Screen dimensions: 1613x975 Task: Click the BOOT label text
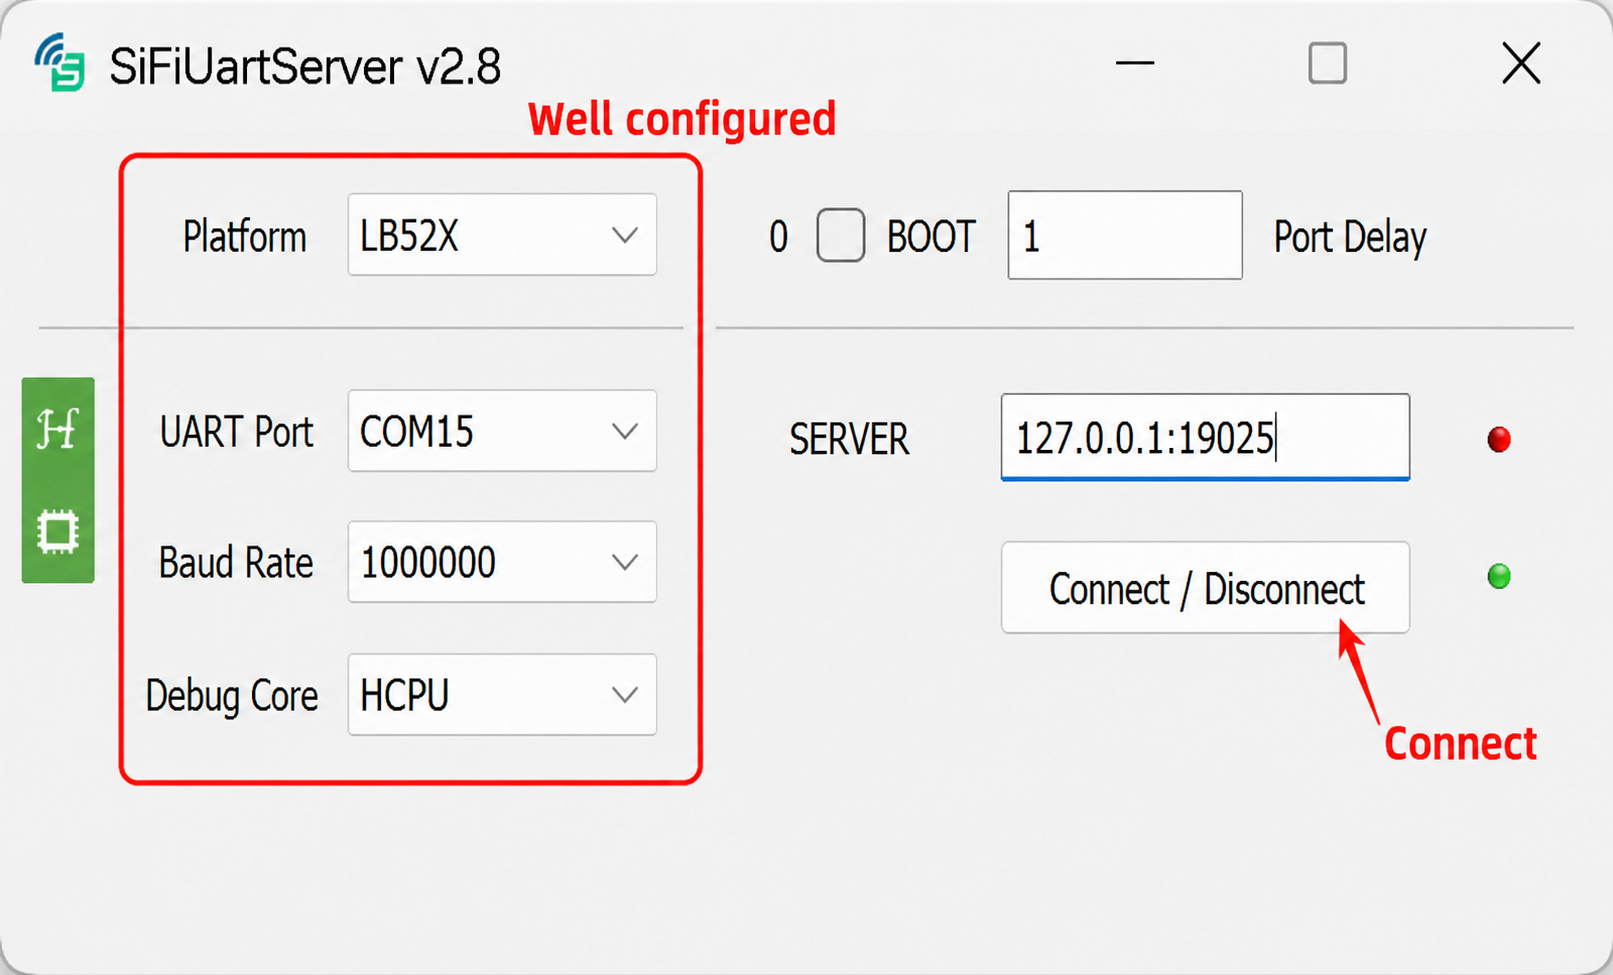click(x=930, y=237)
